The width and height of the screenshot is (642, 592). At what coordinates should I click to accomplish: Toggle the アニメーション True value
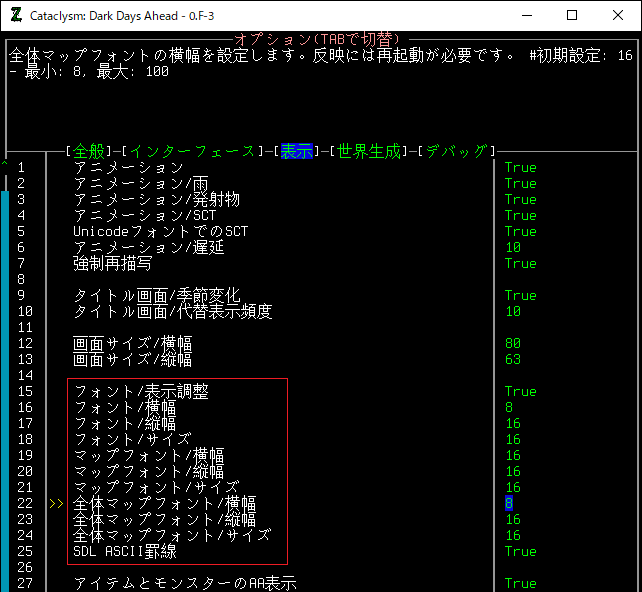[520, 168]
